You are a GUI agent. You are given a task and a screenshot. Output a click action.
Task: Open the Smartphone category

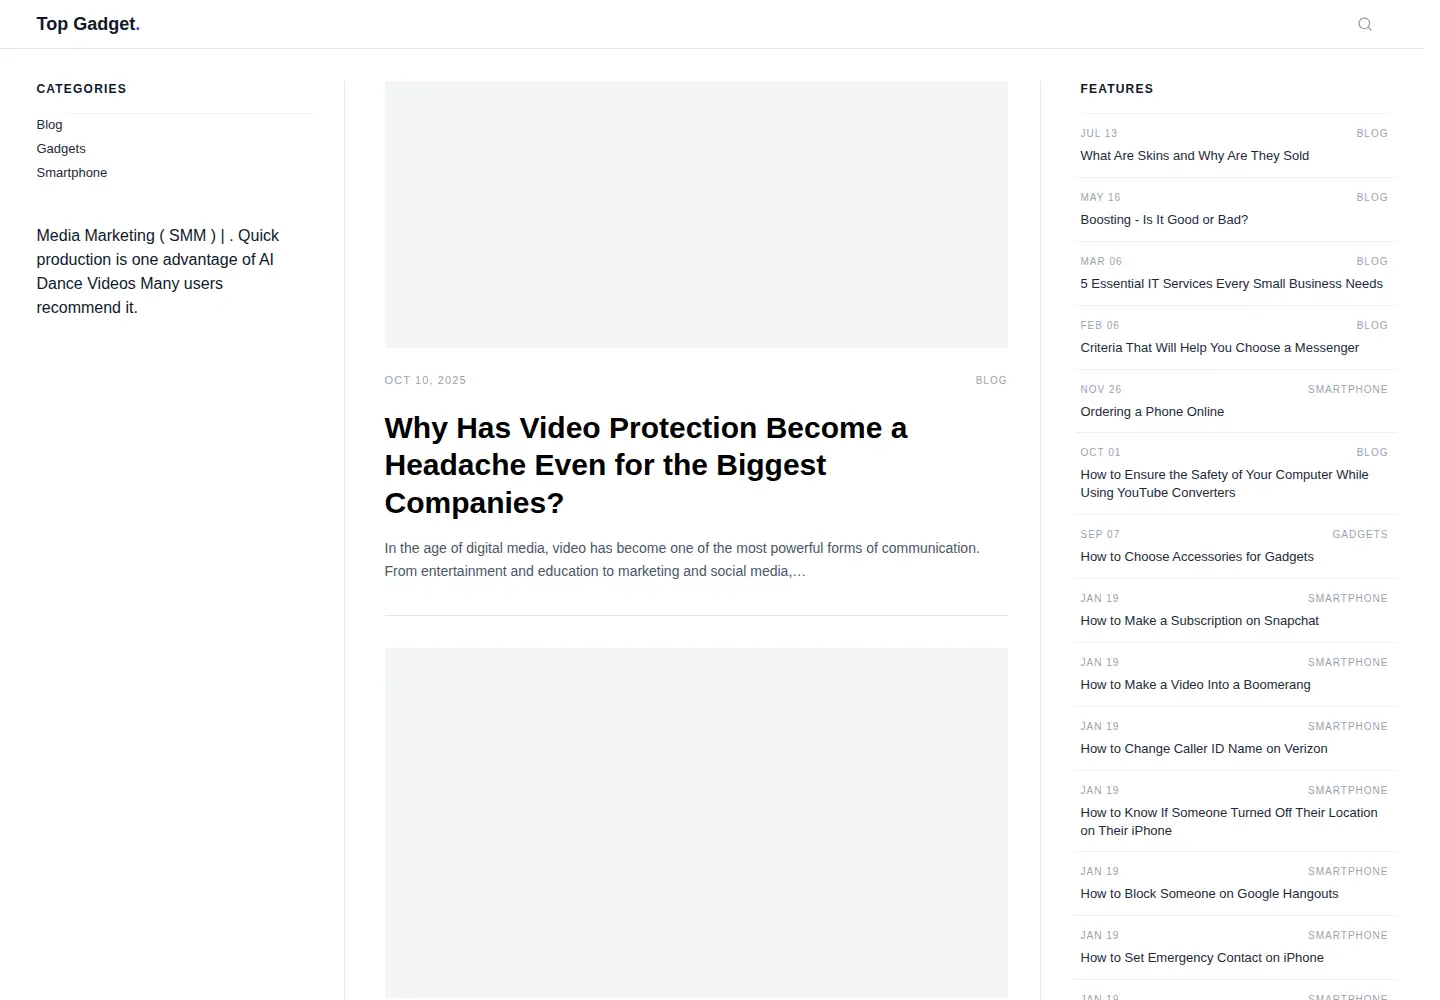coord(71,173)
